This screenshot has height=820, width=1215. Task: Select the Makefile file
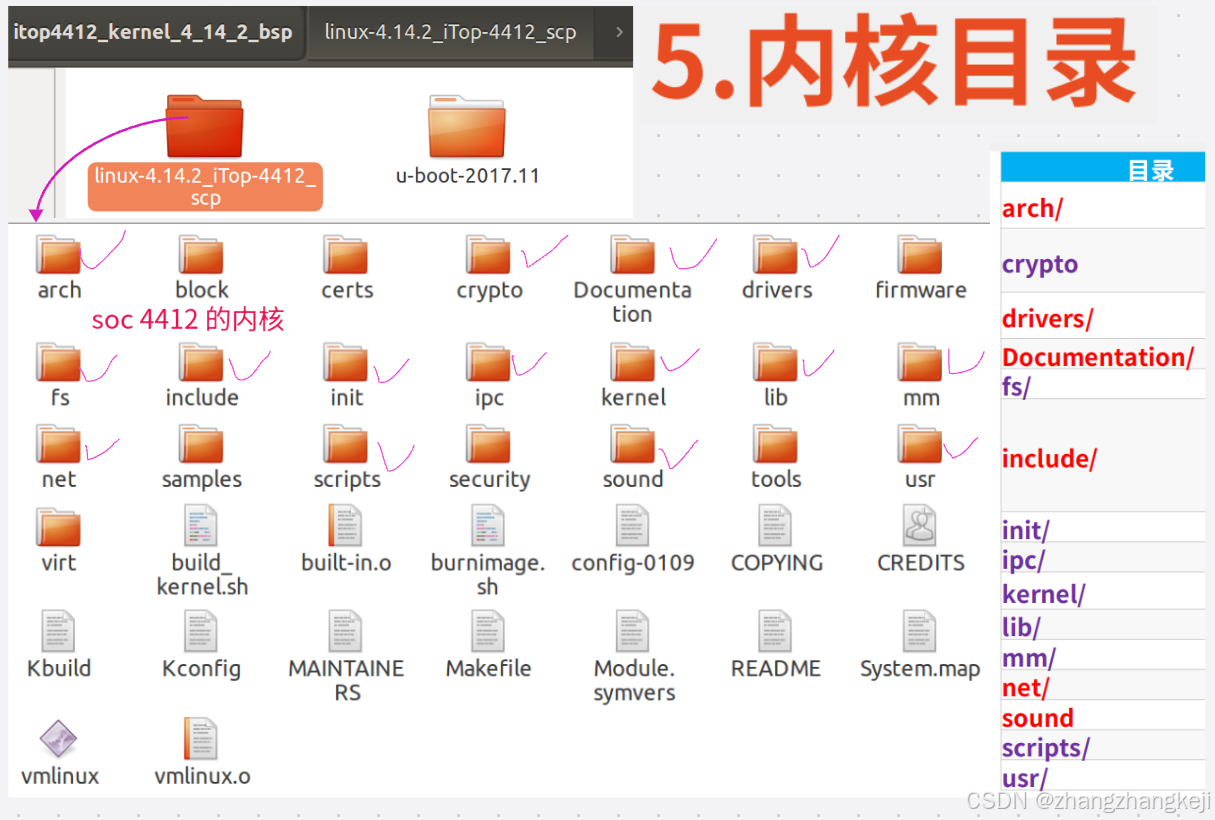pyautogui.click(x=489, y=631)
